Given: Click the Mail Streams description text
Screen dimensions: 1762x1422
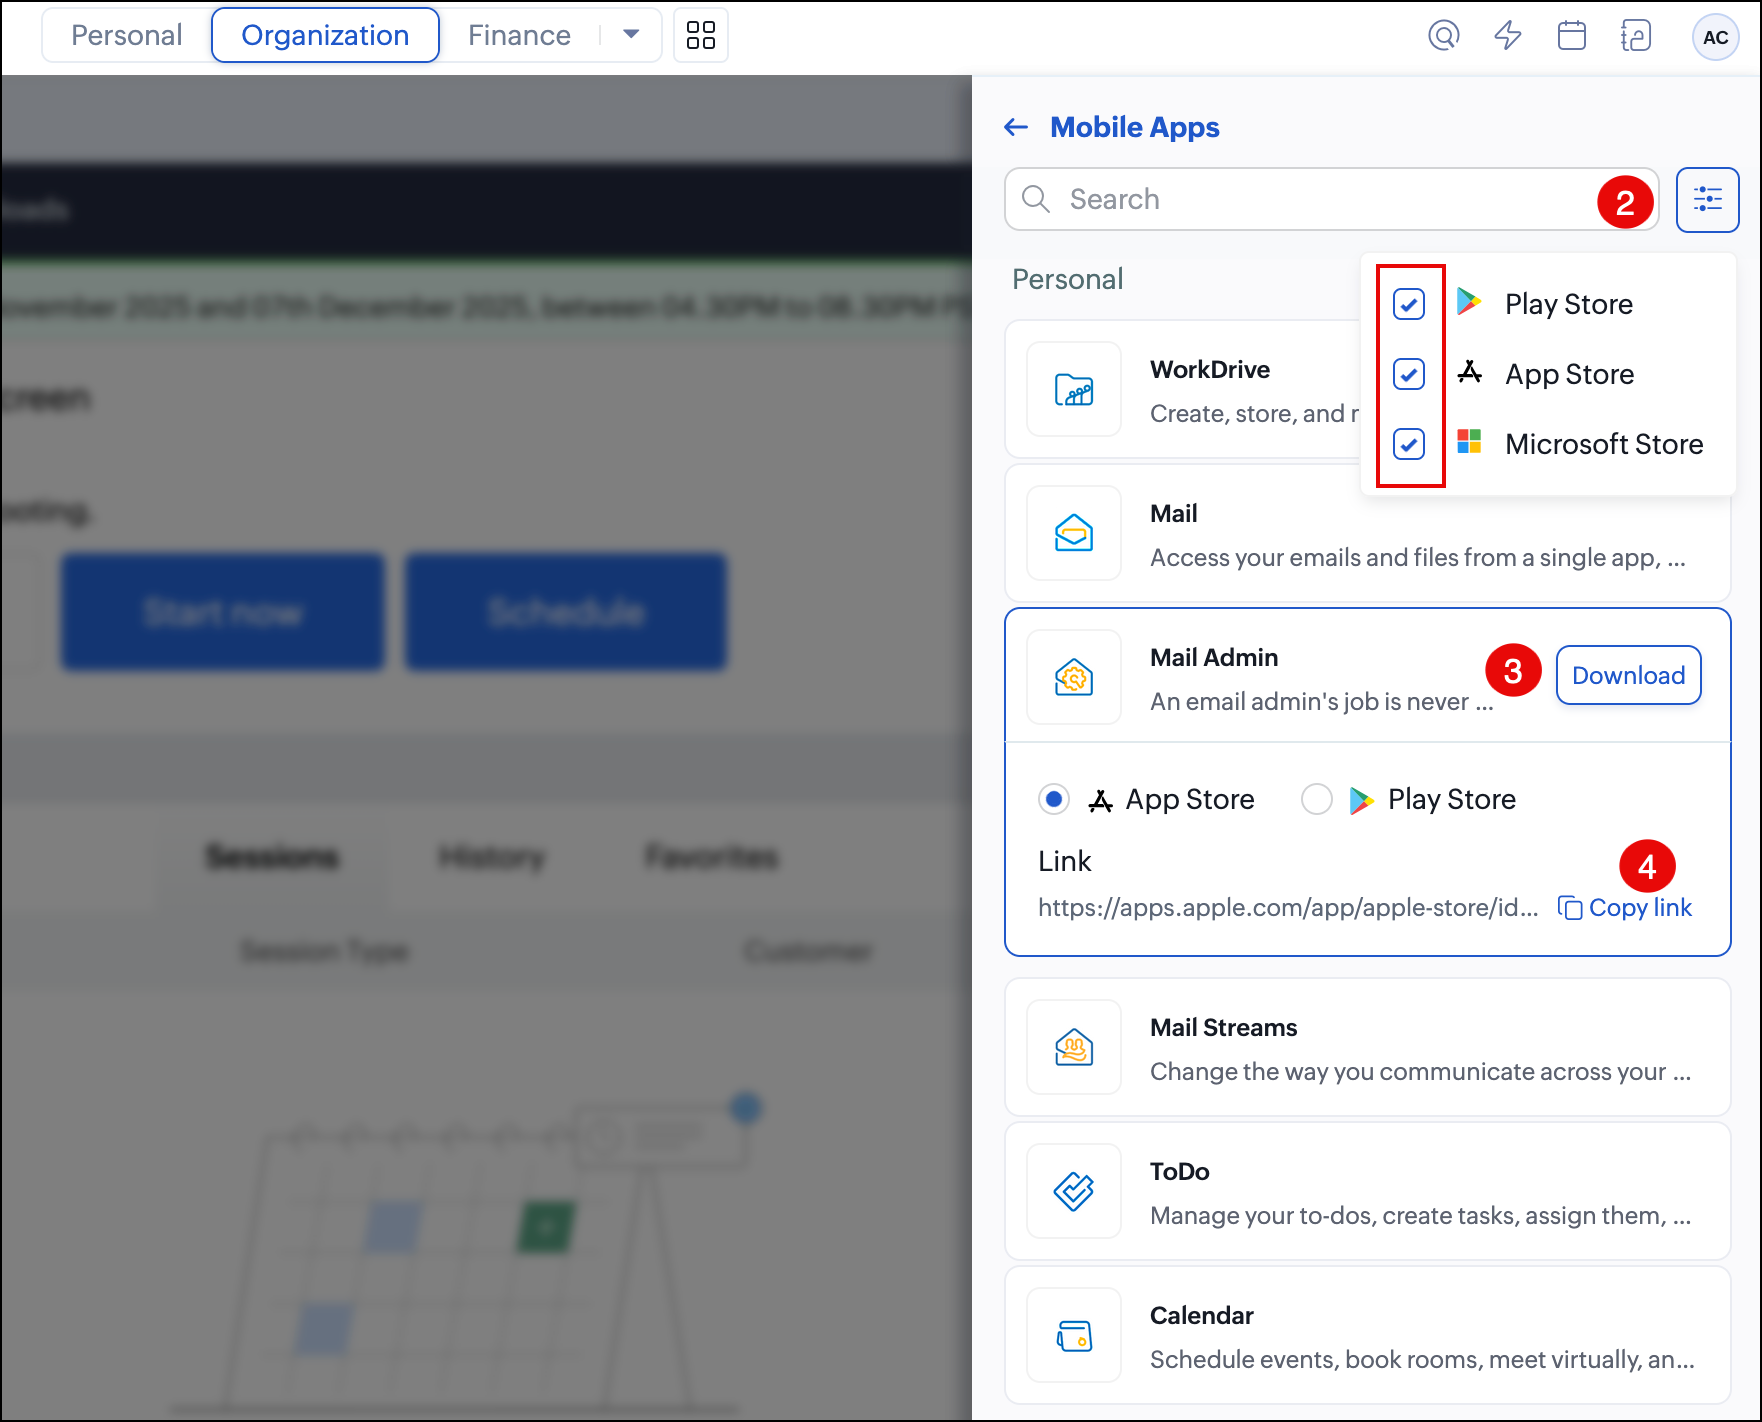Looking at the screenshot, I should (x=1420, y=1071).
